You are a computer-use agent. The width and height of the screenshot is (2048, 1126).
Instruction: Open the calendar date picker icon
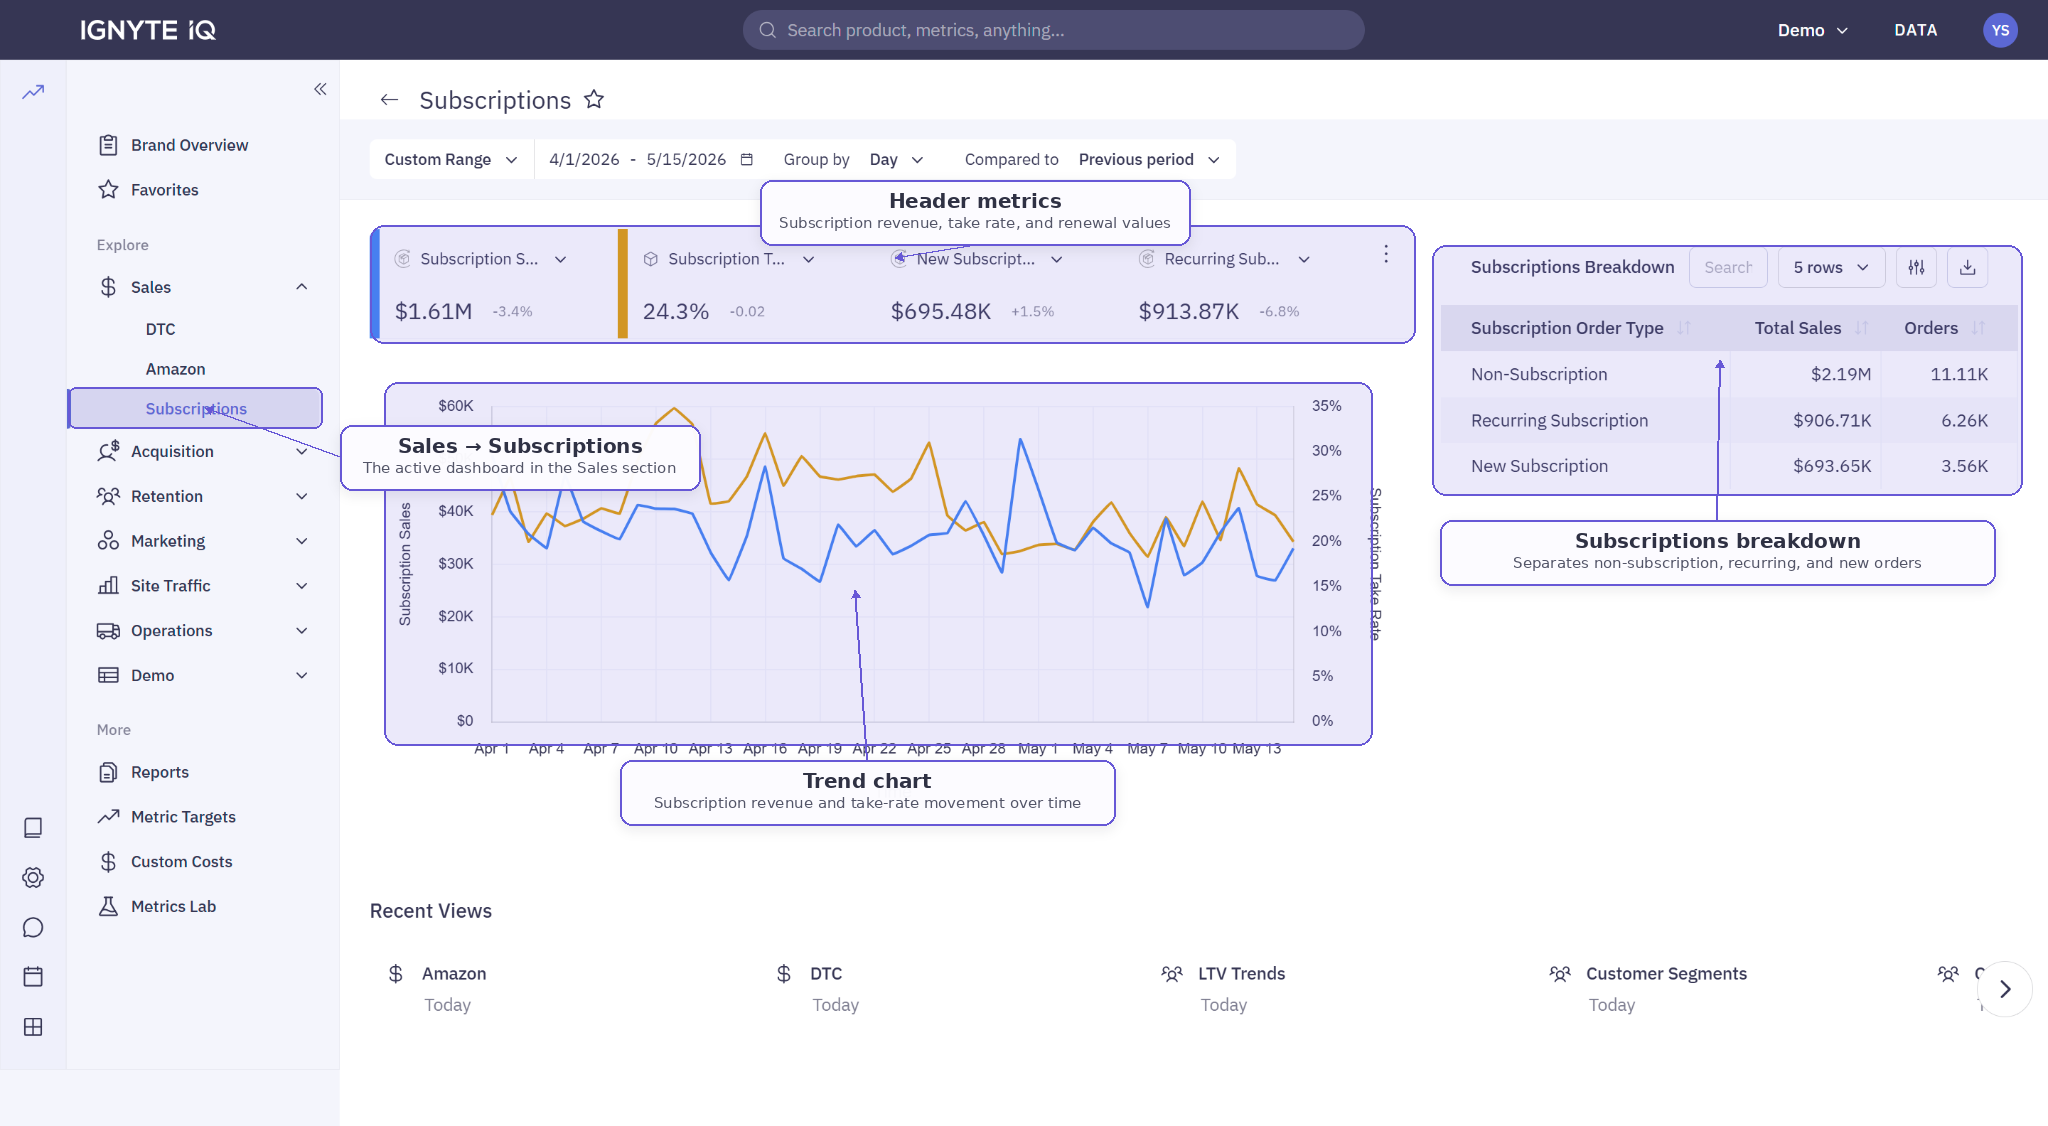click(x=747, y=159)
